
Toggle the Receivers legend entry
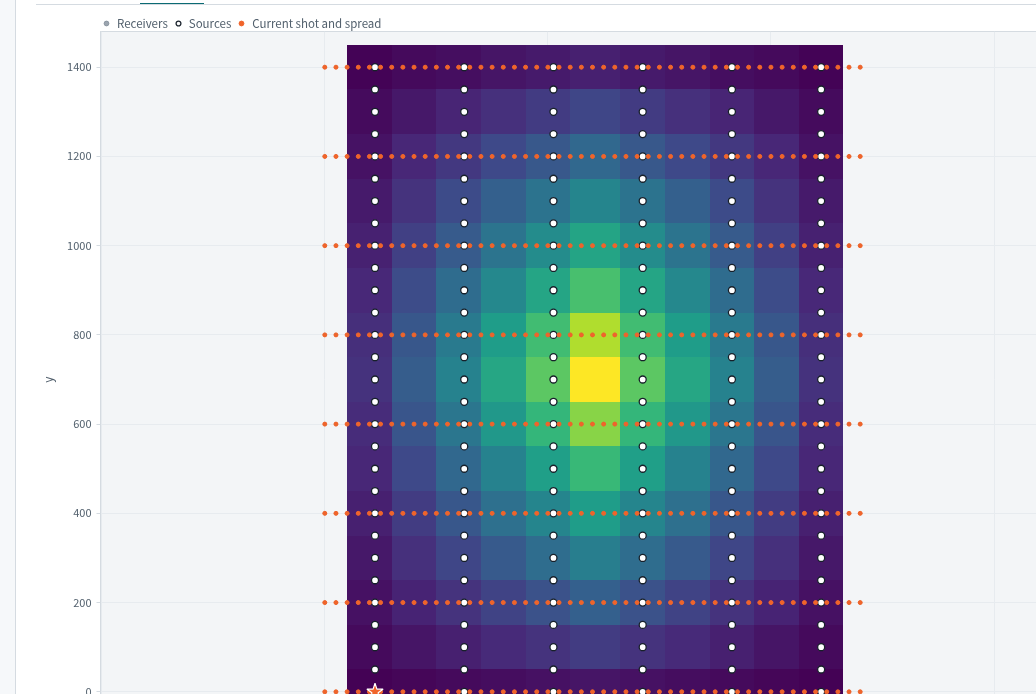(x=135, y=24)
